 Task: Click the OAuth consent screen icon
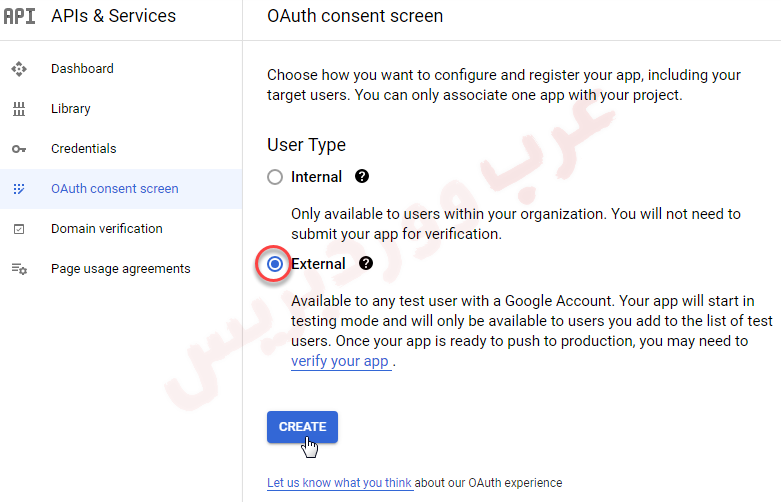tap(19, 189)
